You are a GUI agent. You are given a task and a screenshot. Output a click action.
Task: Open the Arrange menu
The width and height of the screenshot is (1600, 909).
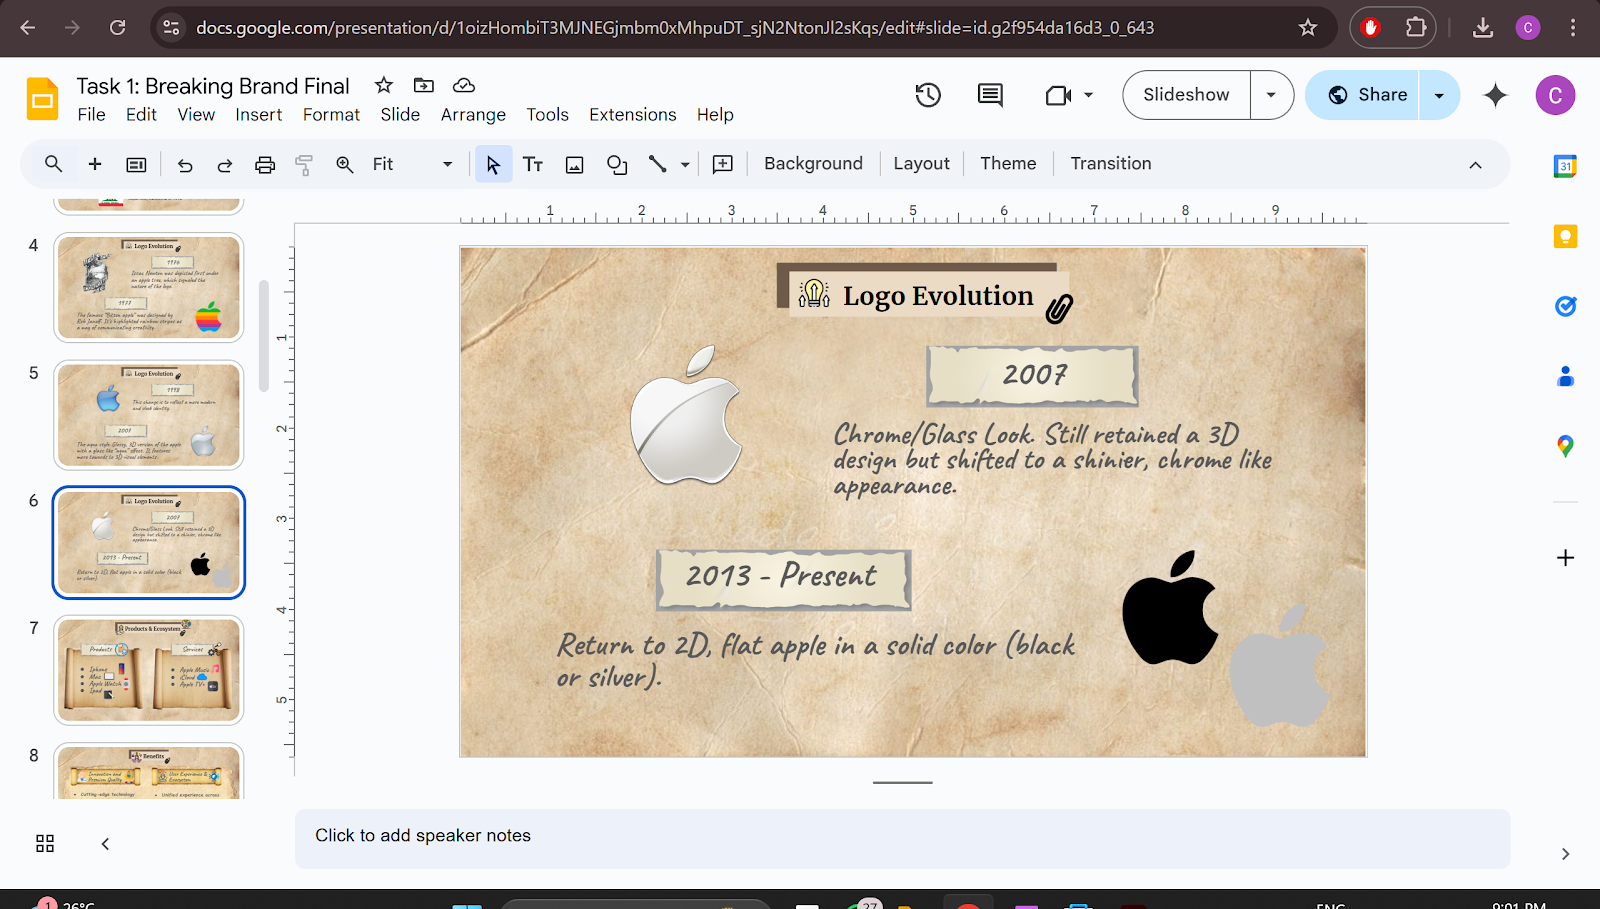[473, 115]
